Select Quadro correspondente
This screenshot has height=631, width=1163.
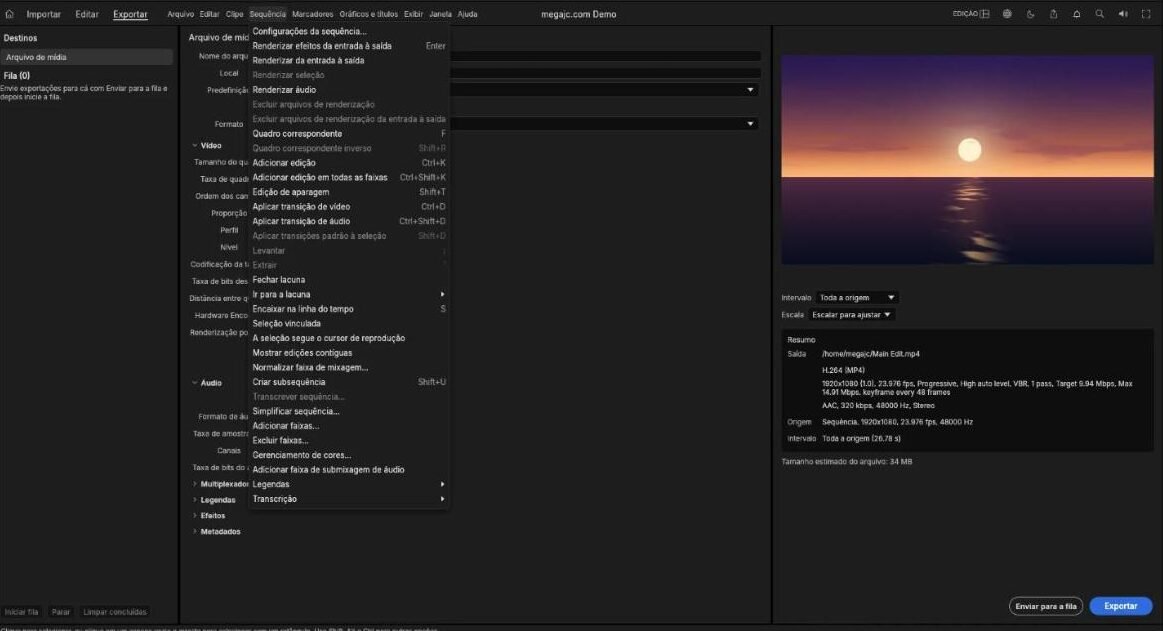(x=348, y=133)
